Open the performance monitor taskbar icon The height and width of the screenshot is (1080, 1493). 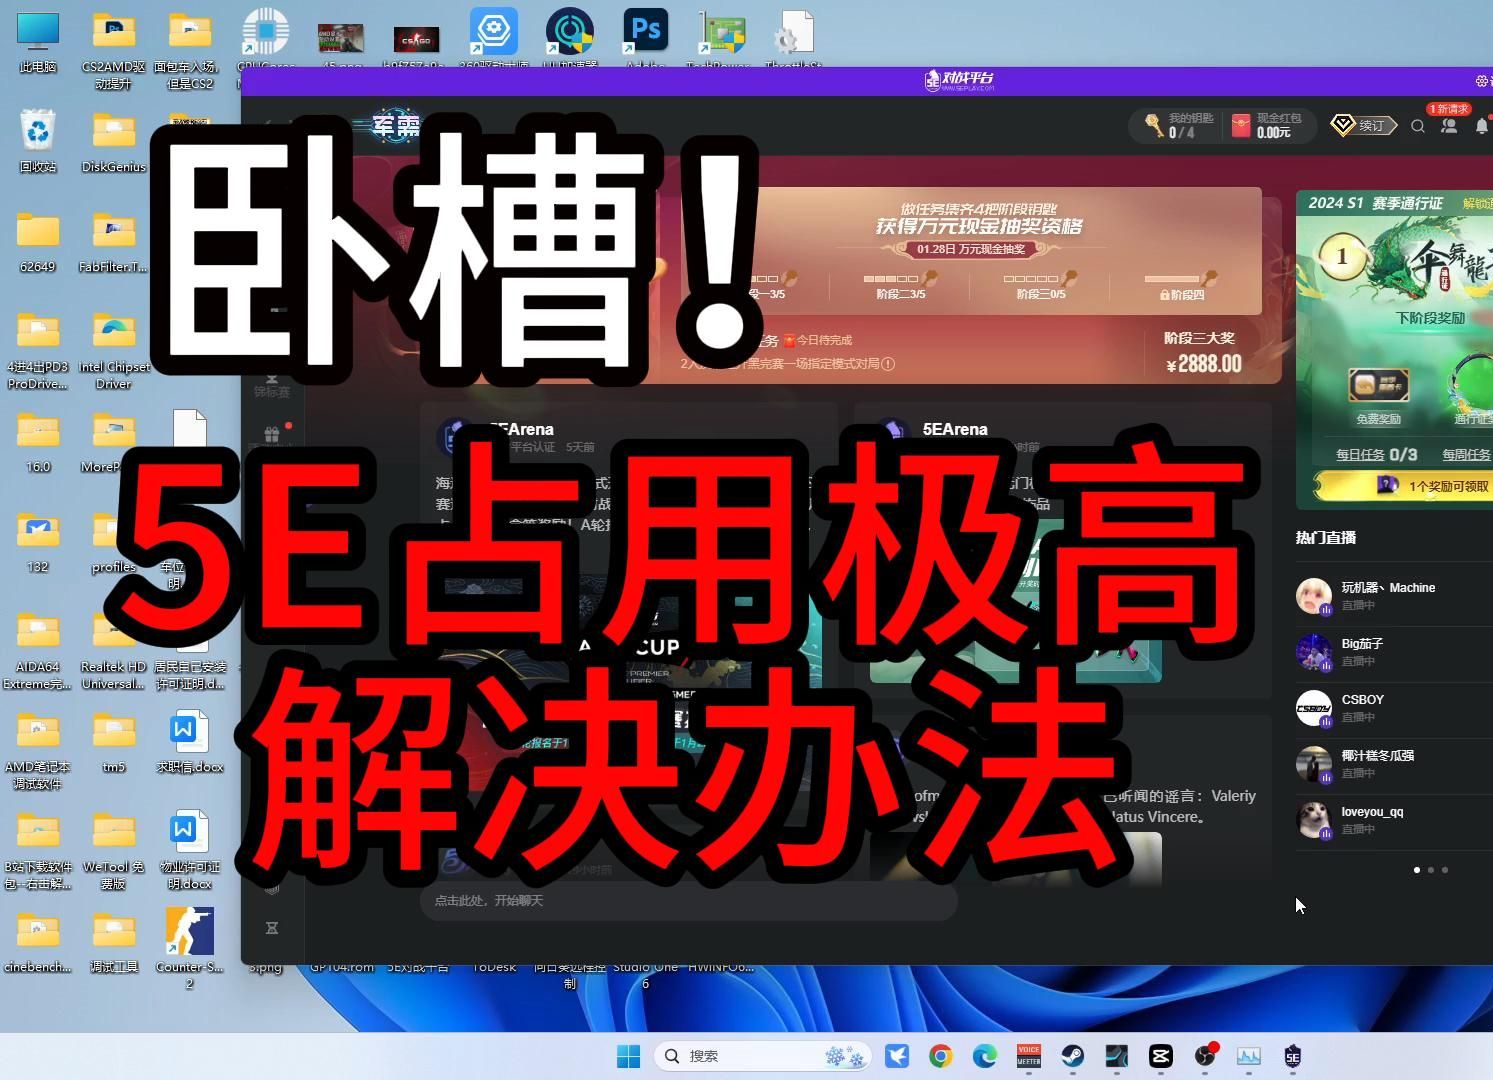(x=1248, y=1056)
